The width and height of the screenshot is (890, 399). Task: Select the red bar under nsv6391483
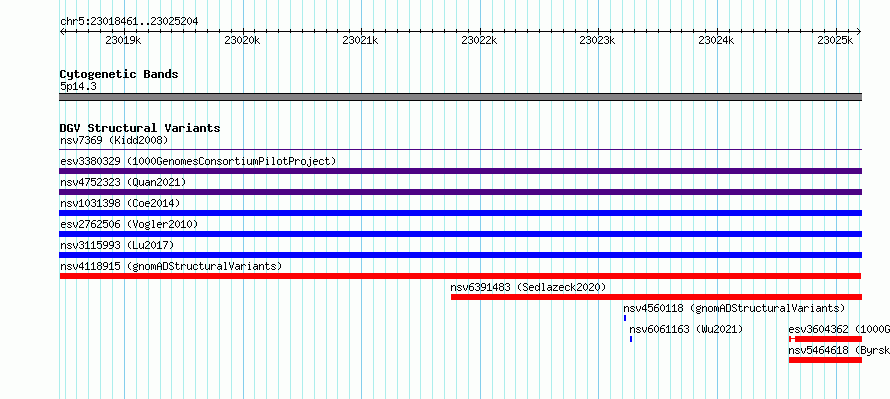(657, 297)
